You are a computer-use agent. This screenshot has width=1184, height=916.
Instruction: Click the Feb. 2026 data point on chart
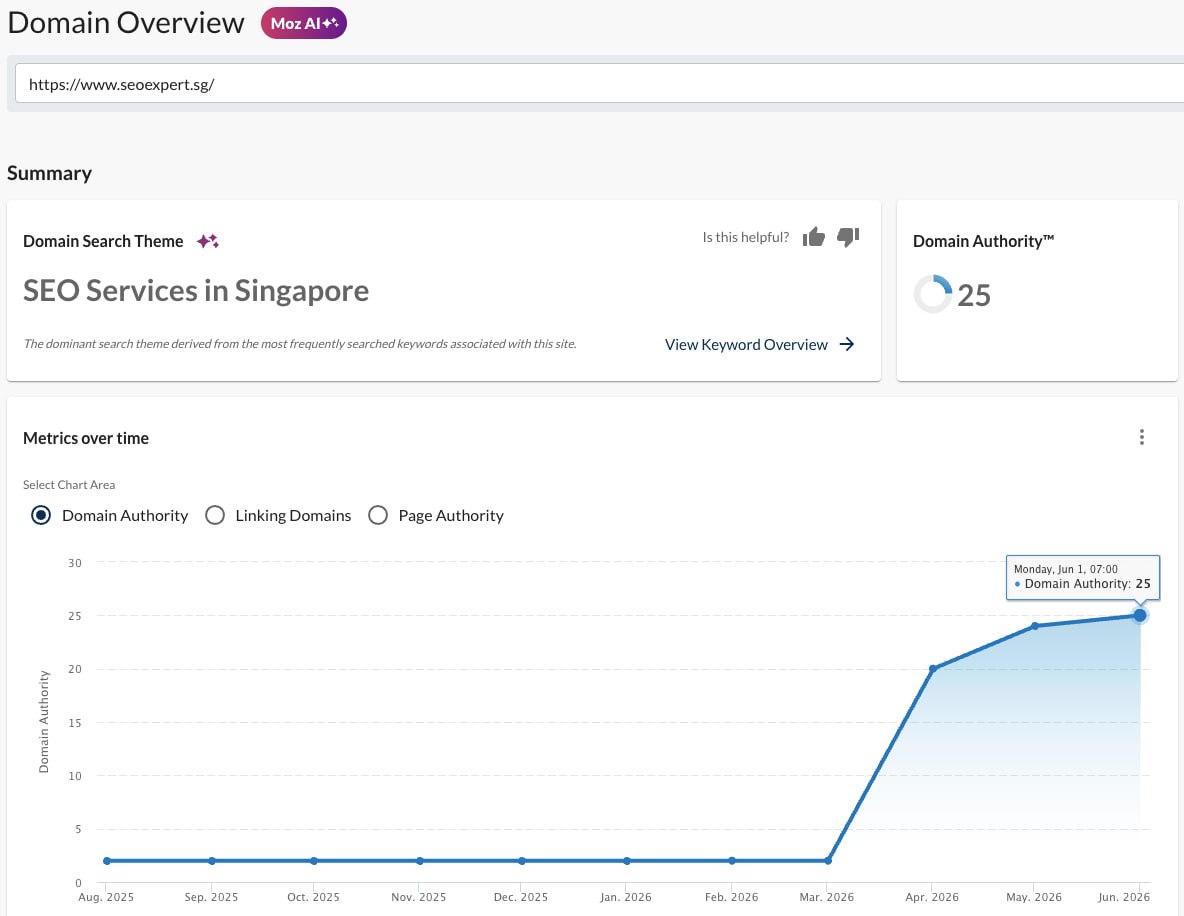point(732,861)
